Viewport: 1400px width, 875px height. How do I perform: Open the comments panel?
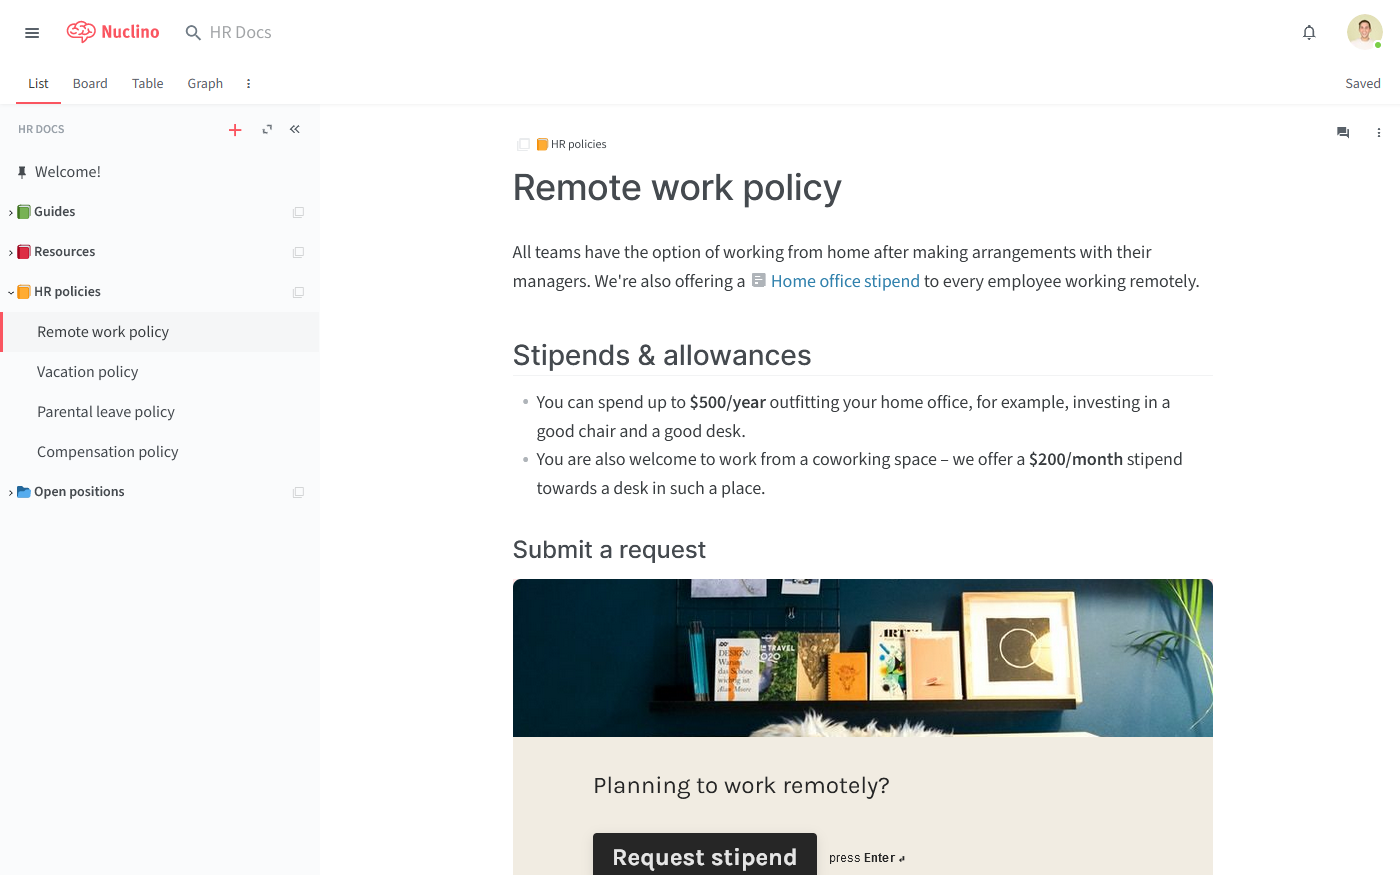[x=1343, y=132]
